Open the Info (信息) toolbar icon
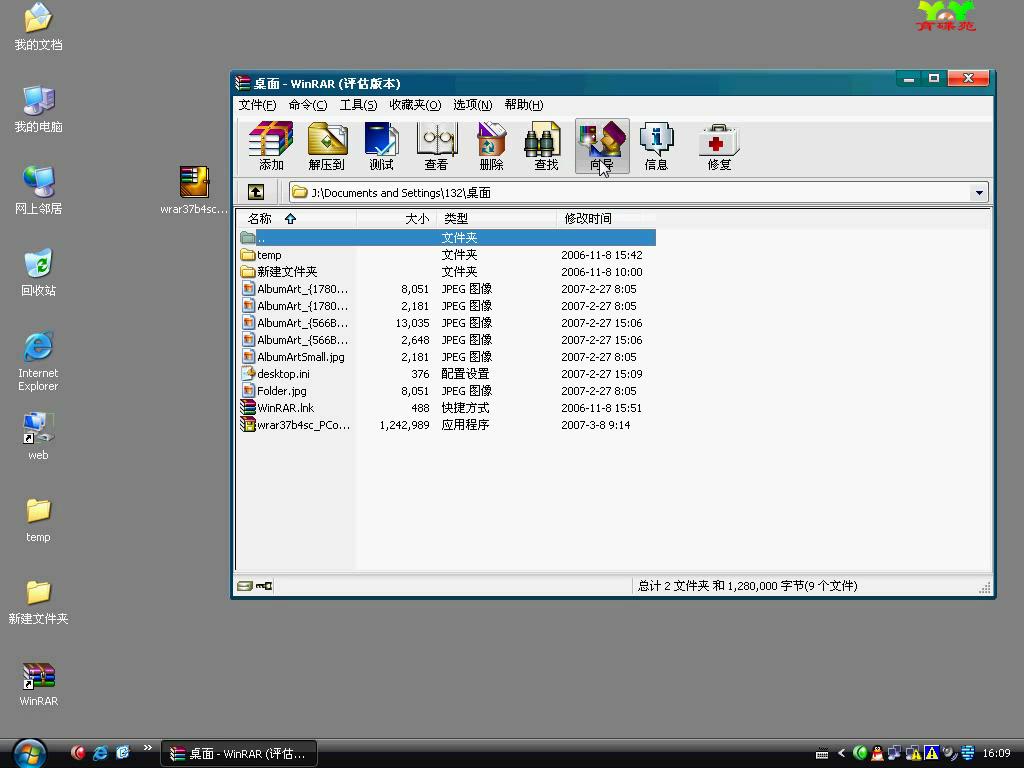The image size is (1024, 768). click(x=656, y=146)
